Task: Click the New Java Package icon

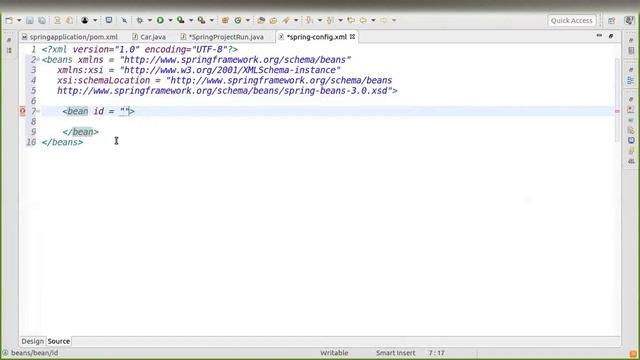Action: (225, 20)
